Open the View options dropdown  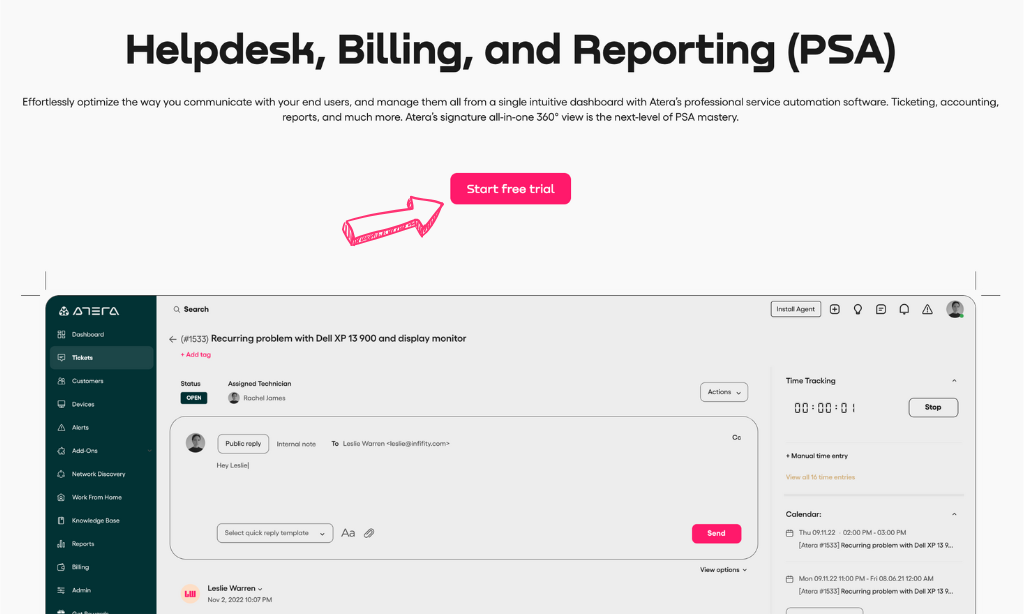point(723,570)
